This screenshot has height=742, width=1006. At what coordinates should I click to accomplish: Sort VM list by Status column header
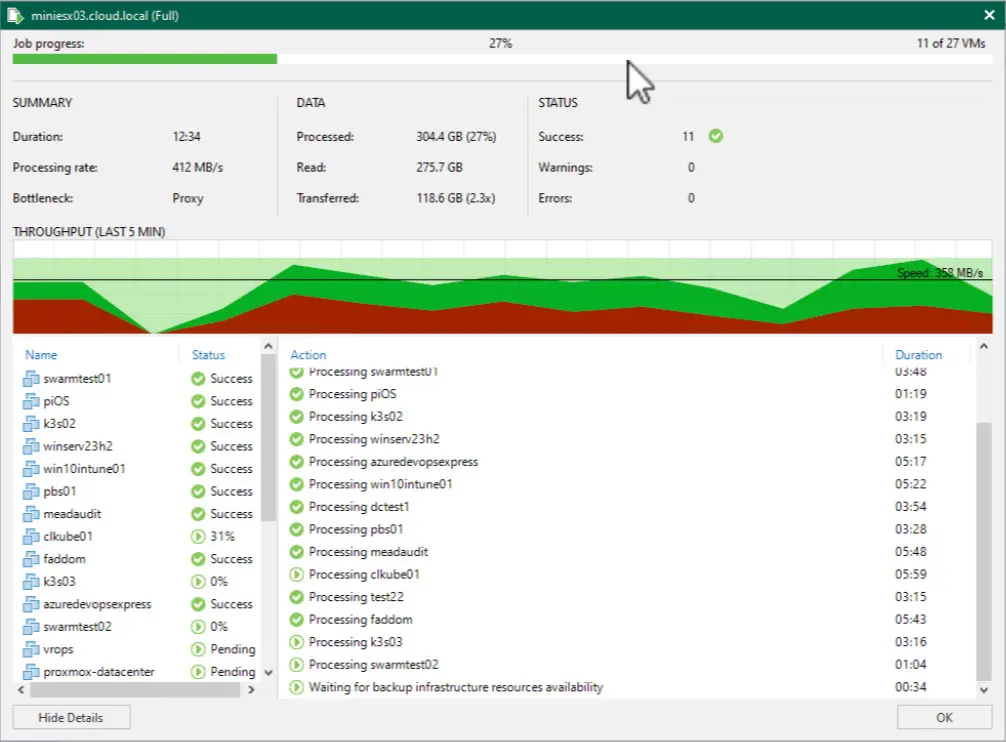point(208,355)
